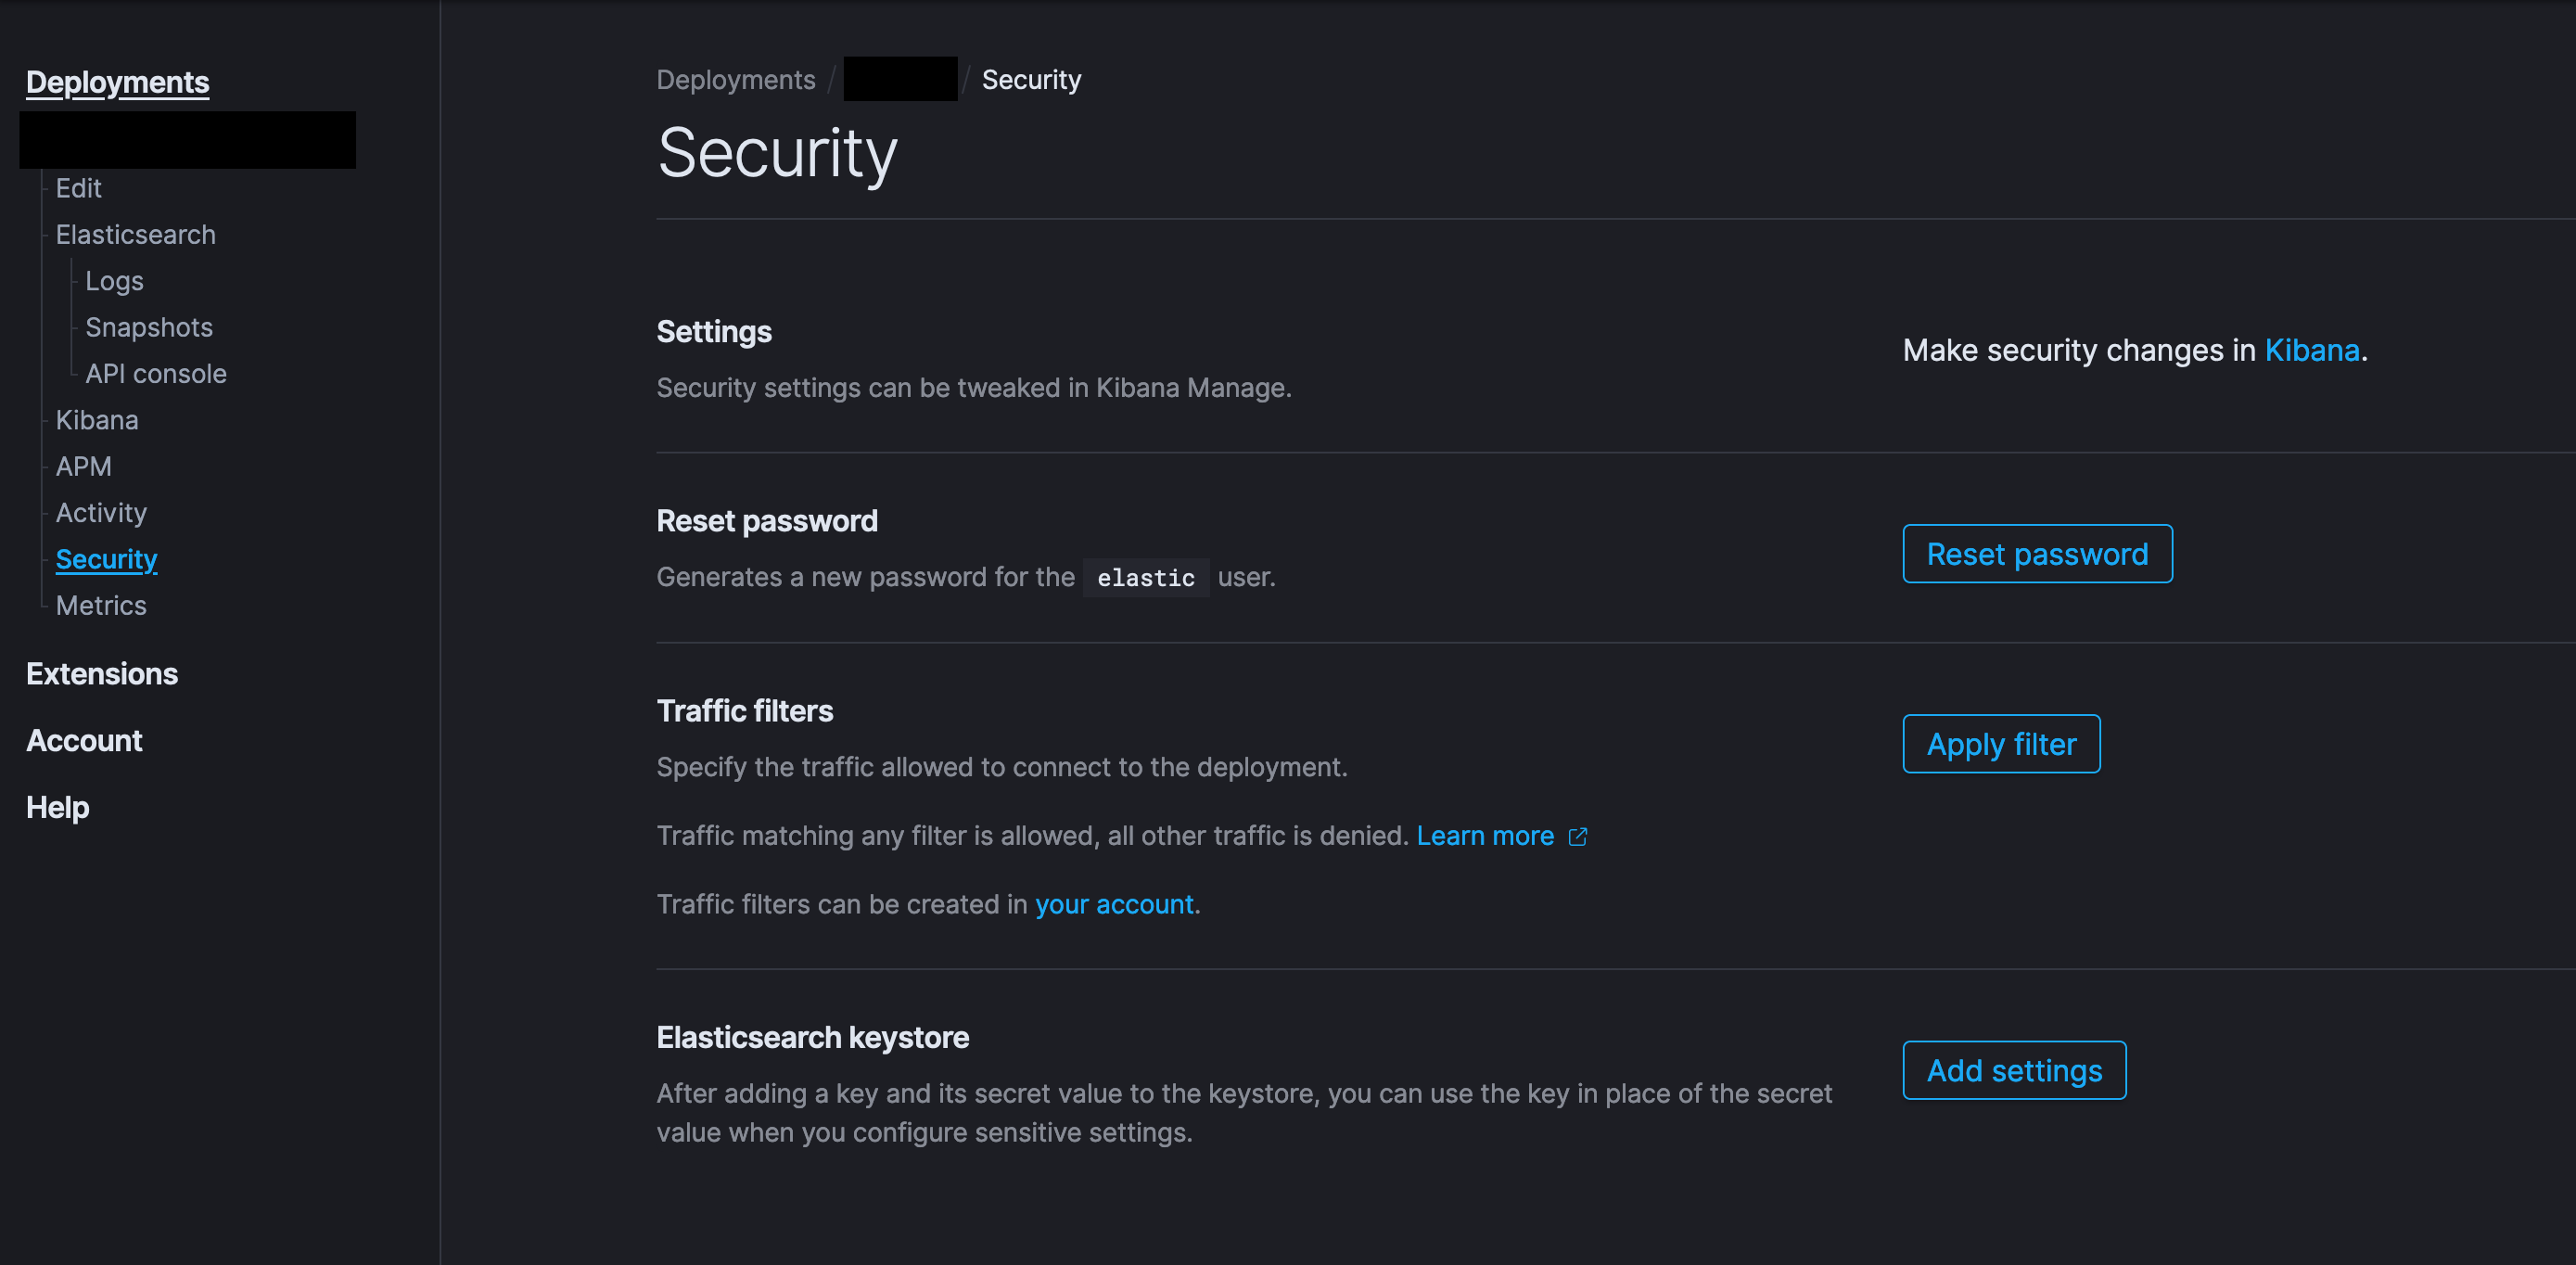Screen dimensions: 2576x1265
Task: Open the Edit page in the sidebar
Action: tap(78, 188)
